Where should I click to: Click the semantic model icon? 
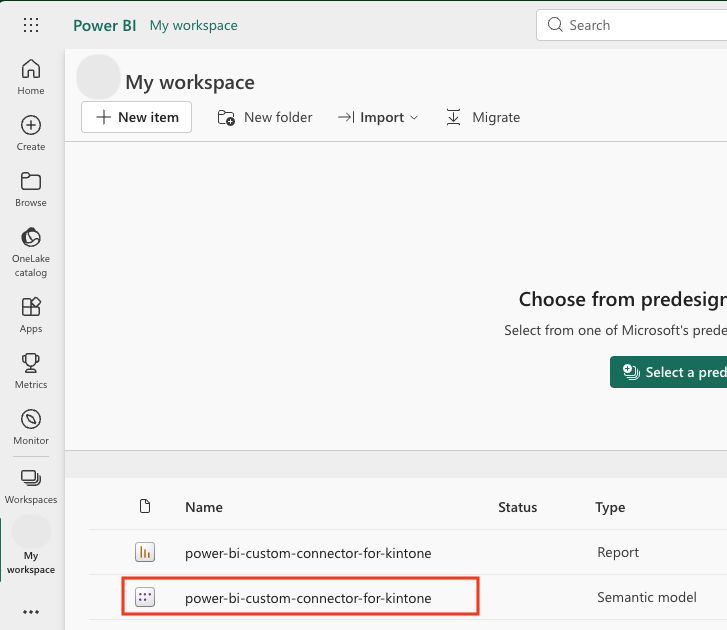[x=145, y=597]
